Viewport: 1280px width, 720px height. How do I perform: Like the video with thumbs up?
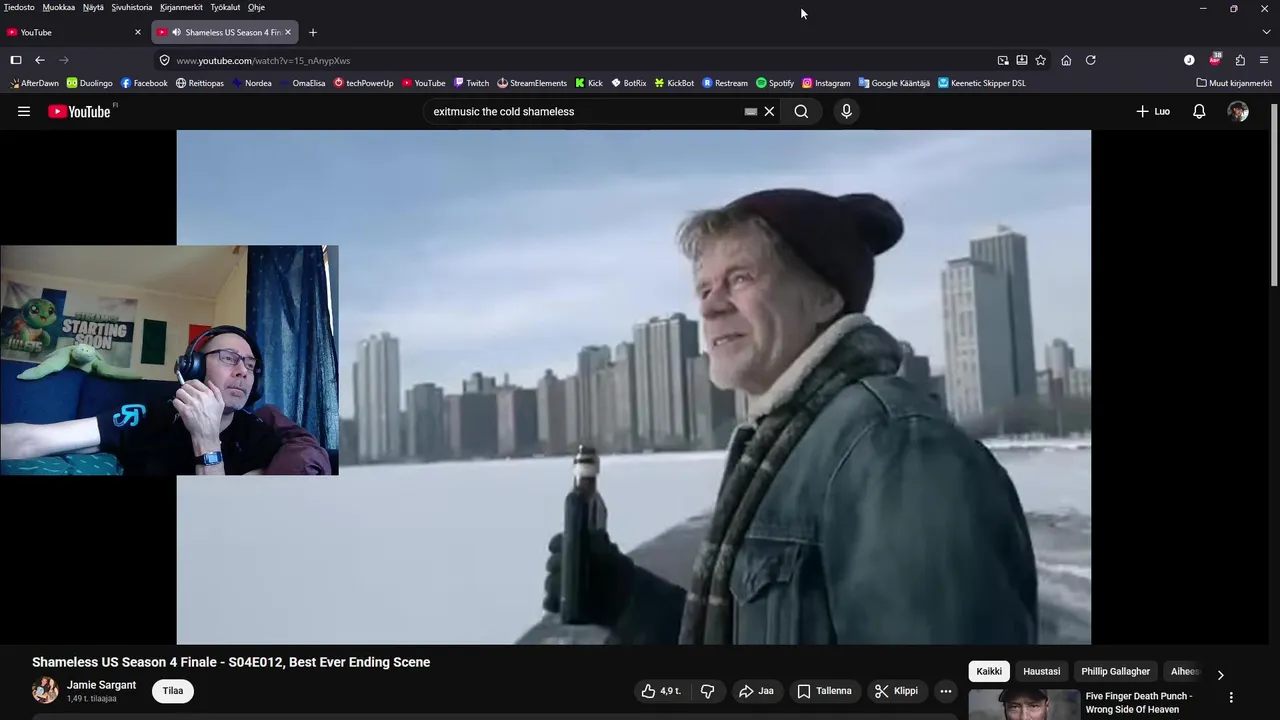coord(660,691)
